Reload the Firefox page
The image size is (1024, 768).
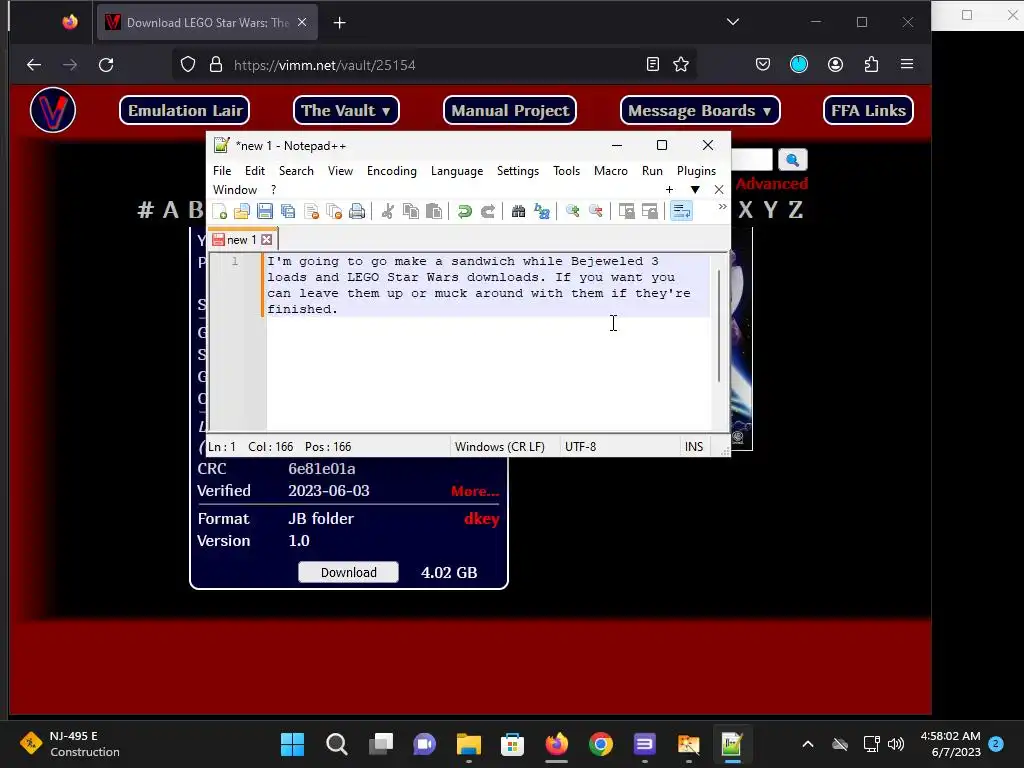pyautogui.click(x=106, y=65)
